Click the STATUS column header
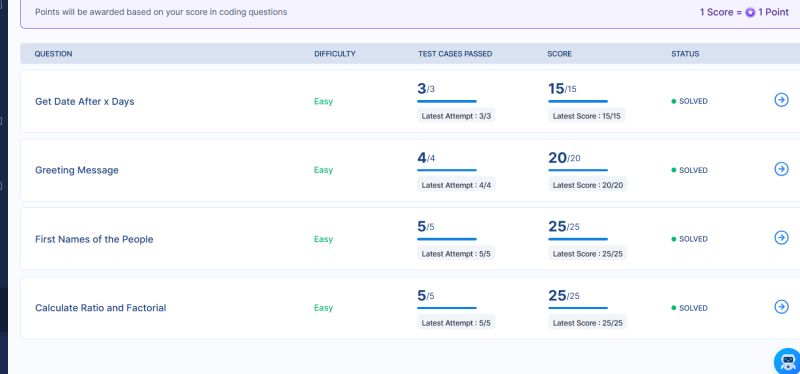This screenshot has width=800, height=374. point(685,54)
